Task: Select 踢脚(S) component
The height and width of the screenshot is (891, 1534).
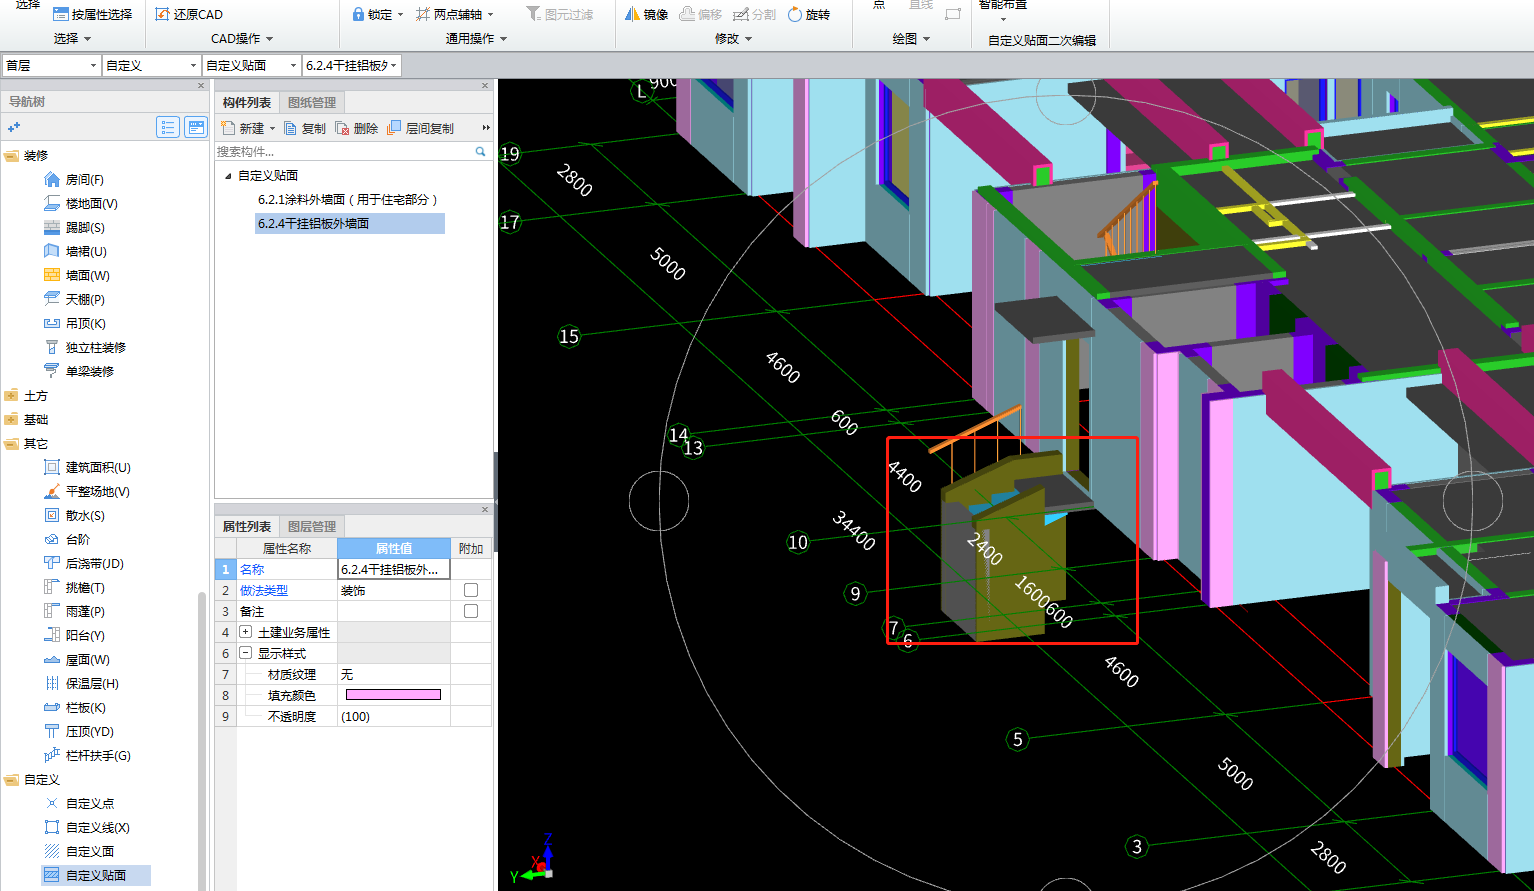Action: pos(74,228)
